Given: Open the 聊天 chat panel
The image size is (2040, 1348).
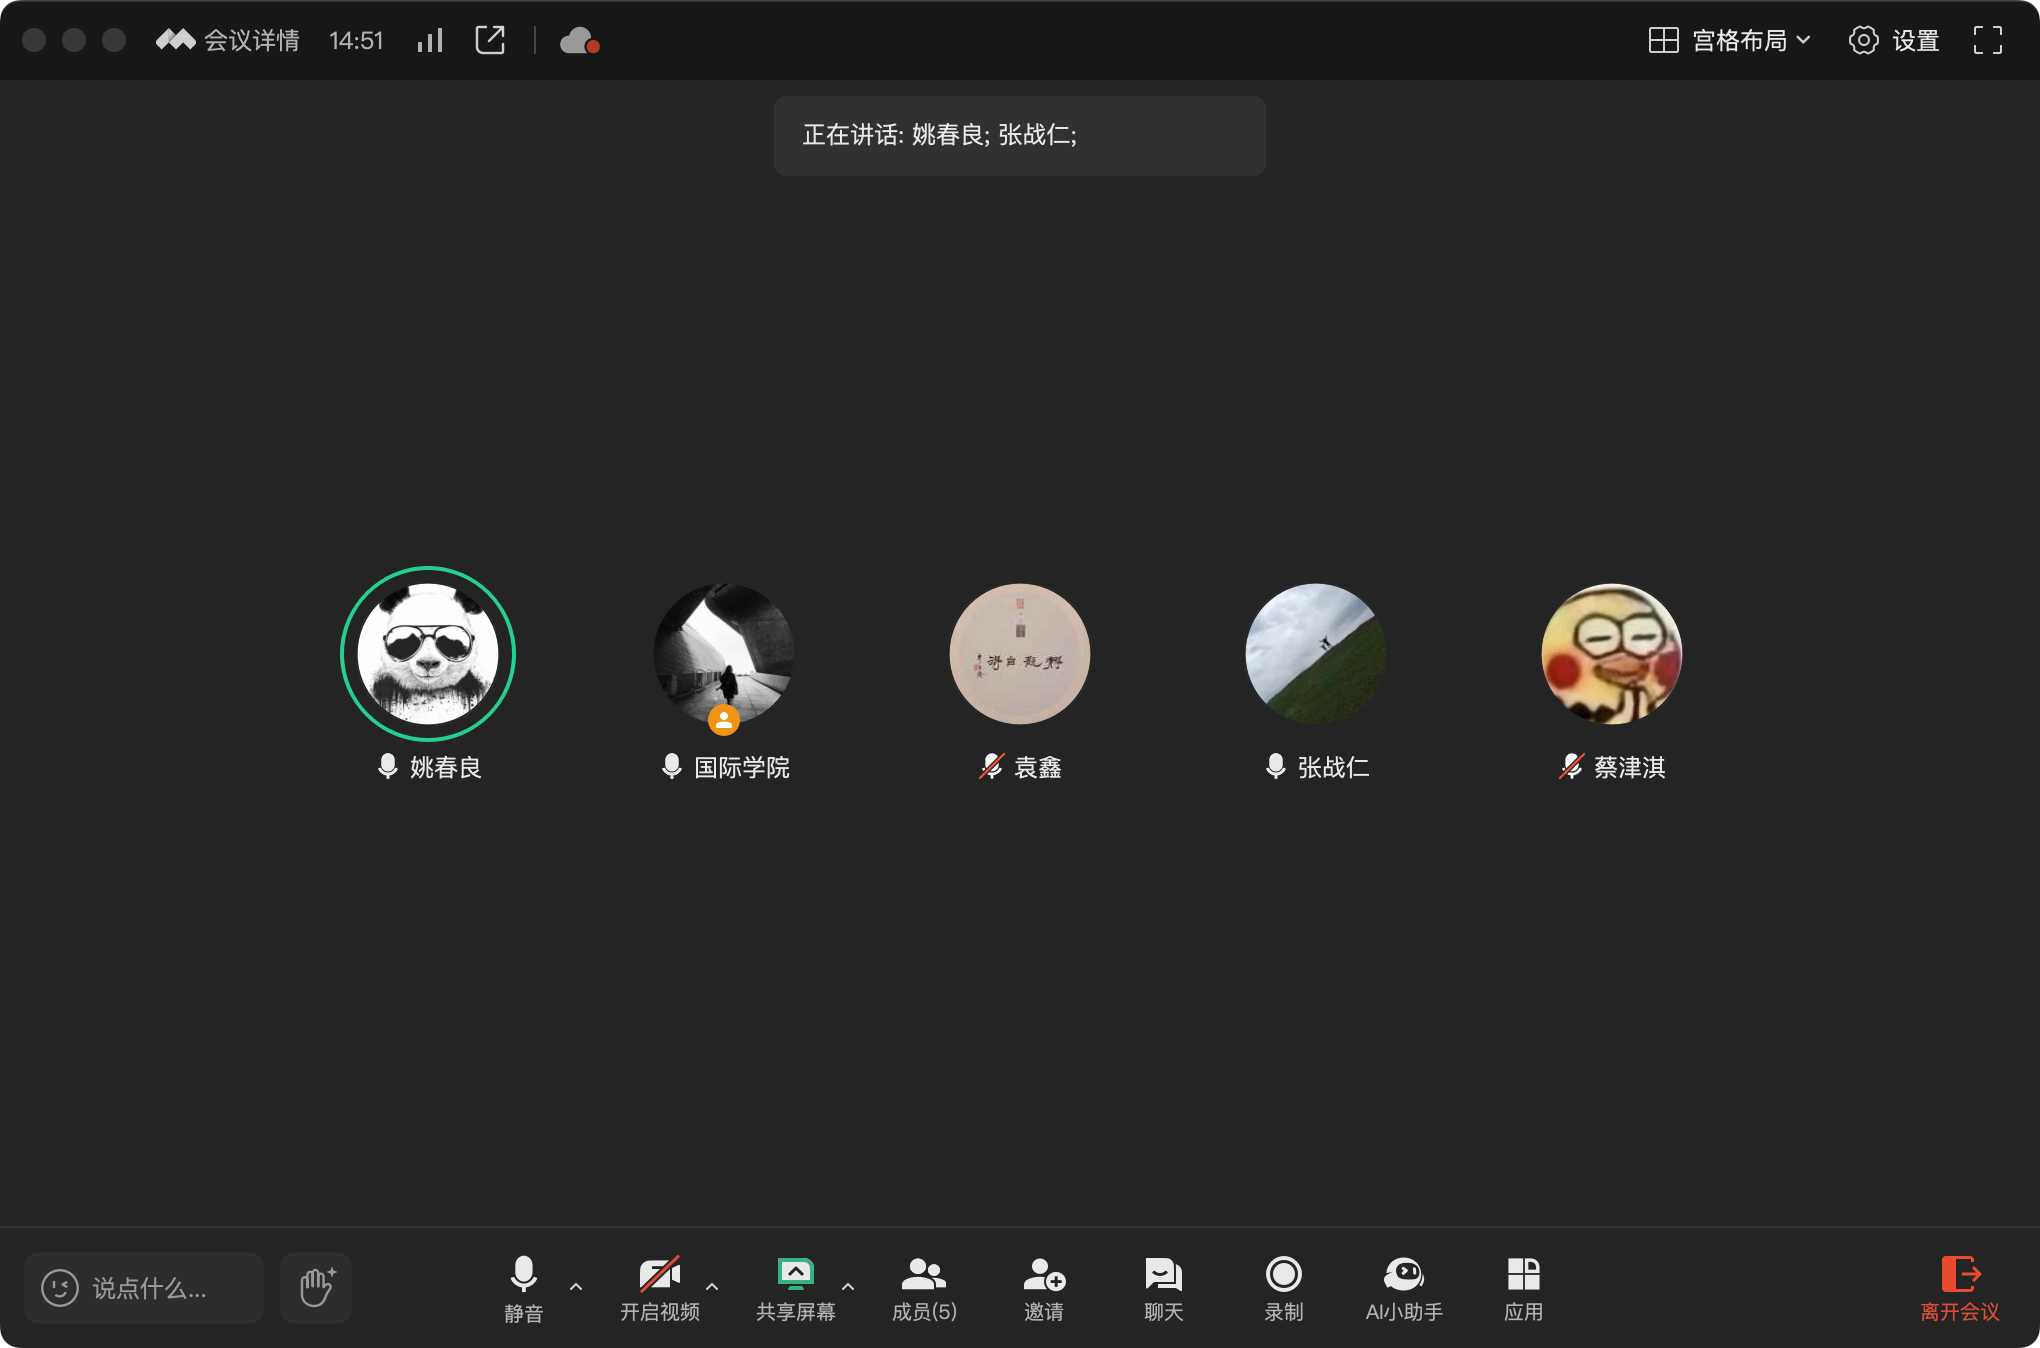Looking at the screenshot, I should [1161, 1288].
